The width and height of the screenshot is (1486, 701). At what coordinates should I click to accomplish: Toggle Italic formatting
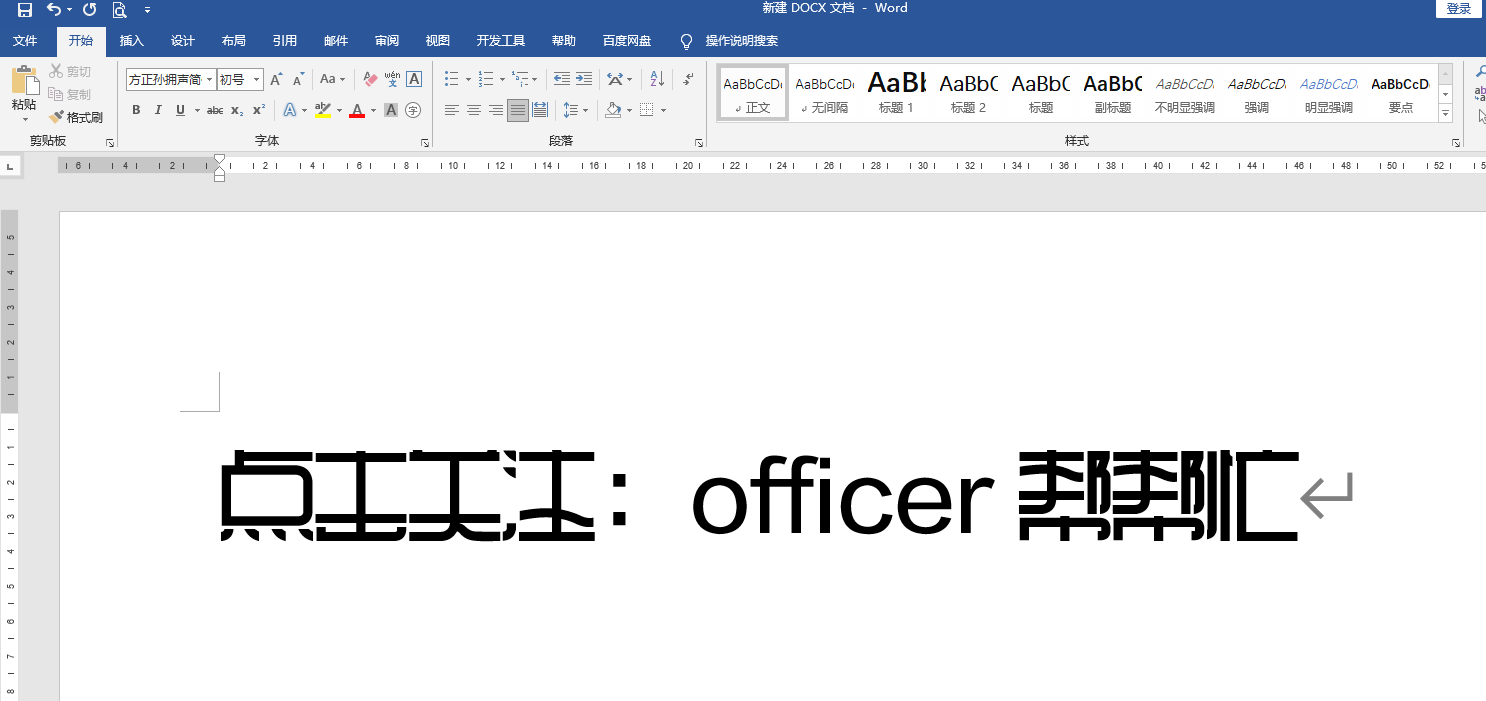(x=158, y=110)
